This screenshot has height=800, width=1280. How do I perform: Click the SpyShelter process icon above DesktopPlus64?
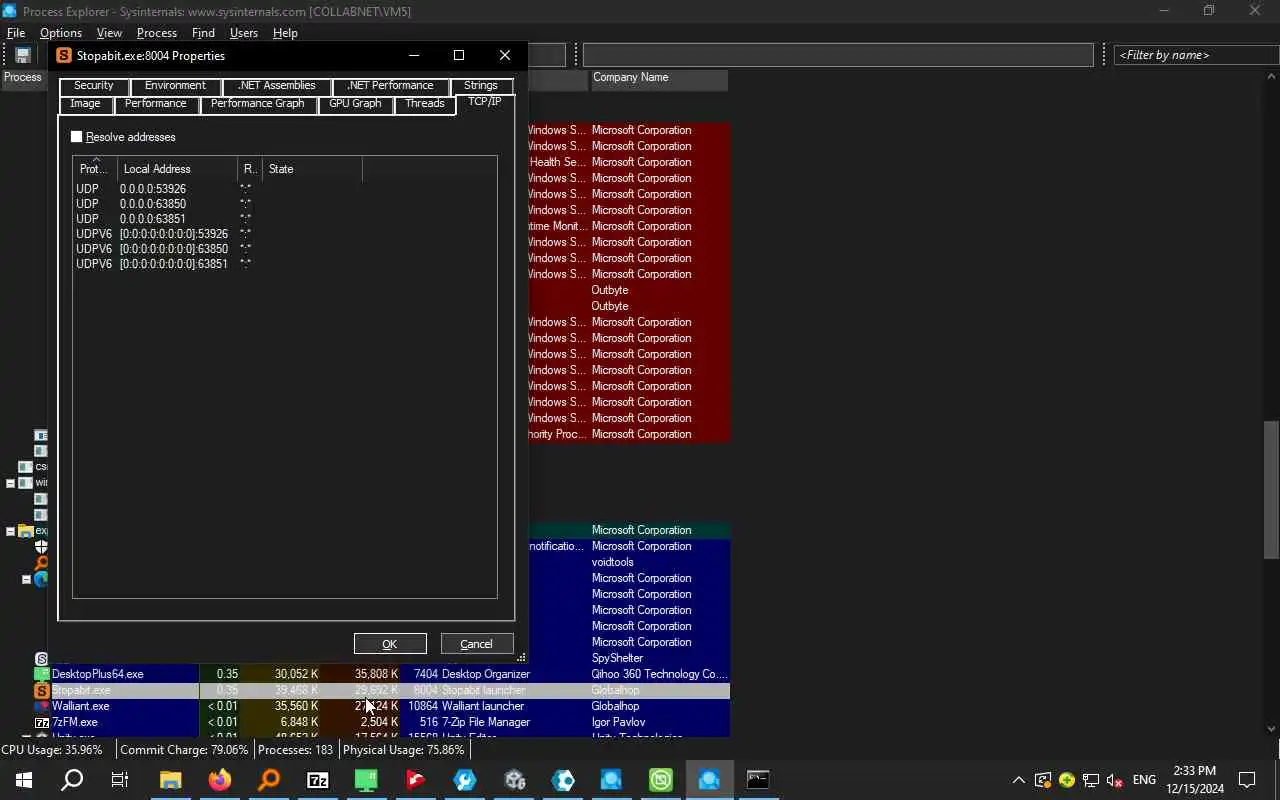tap(42, 658)
